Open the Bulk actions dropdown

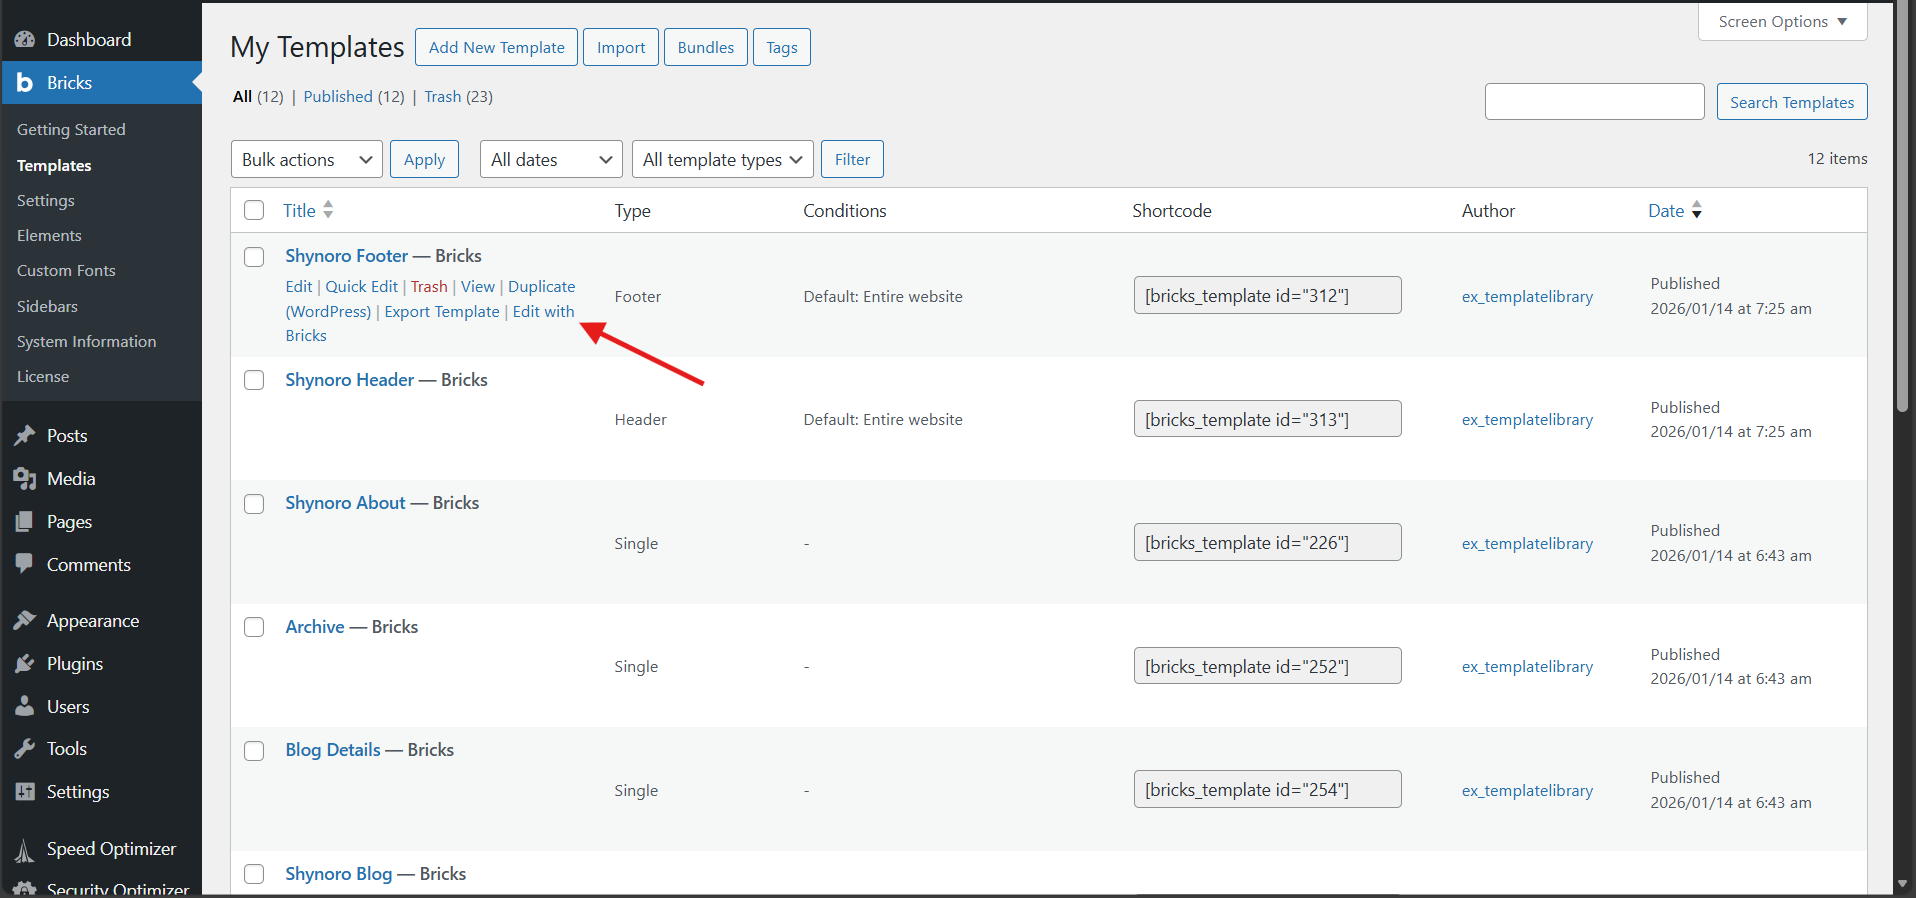tap(307, 159)
